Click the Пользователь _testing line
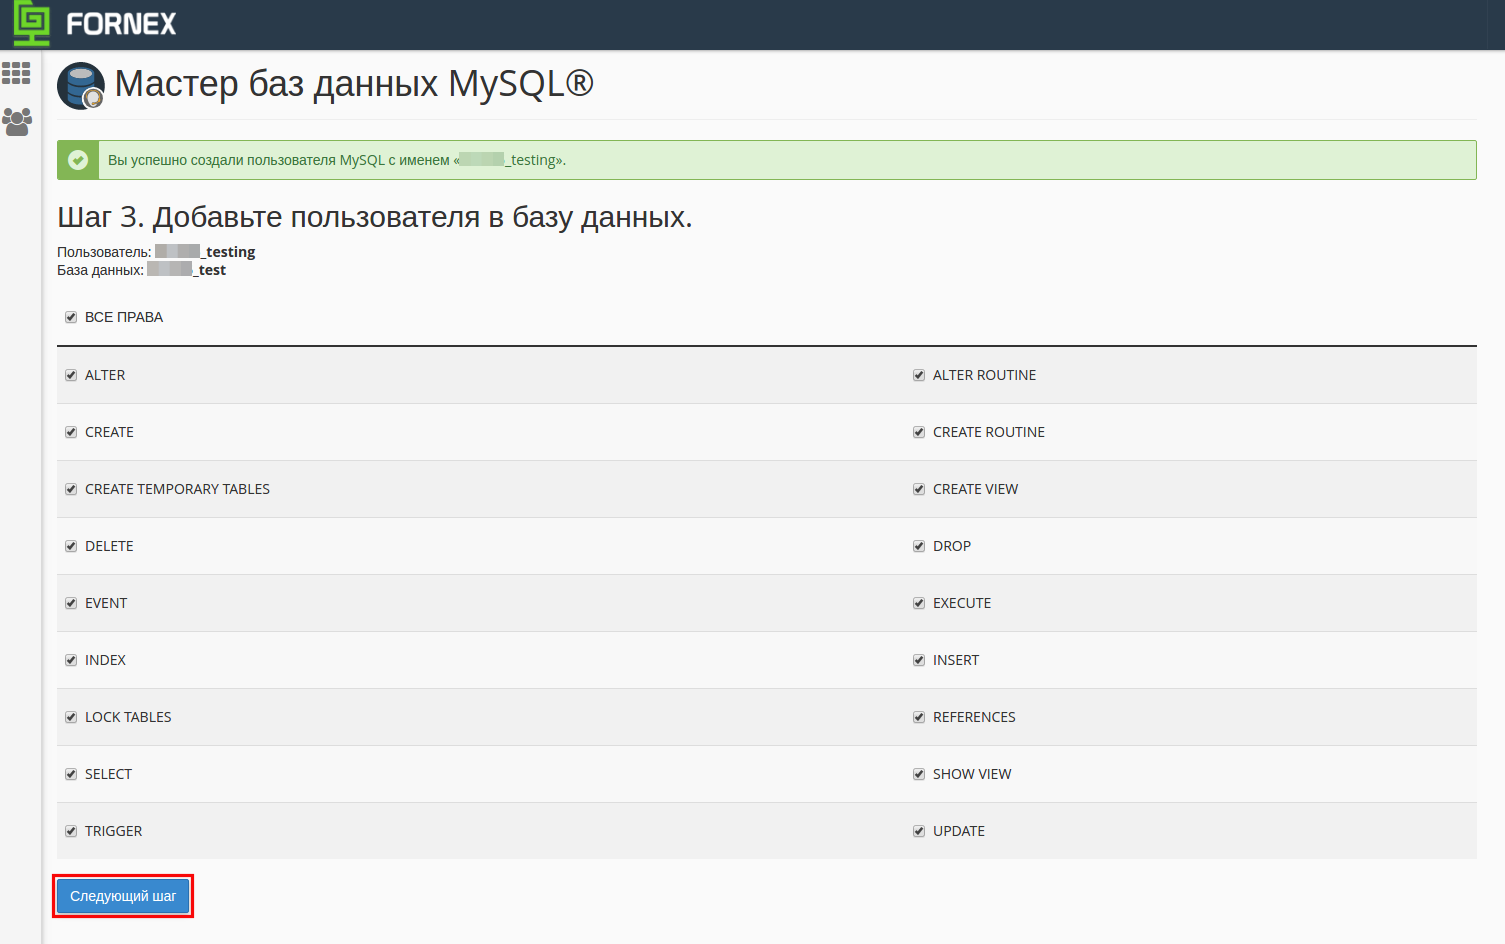The height and width of the screenshot is (944, 1505). pyautogui.click(x=156, y=252)
